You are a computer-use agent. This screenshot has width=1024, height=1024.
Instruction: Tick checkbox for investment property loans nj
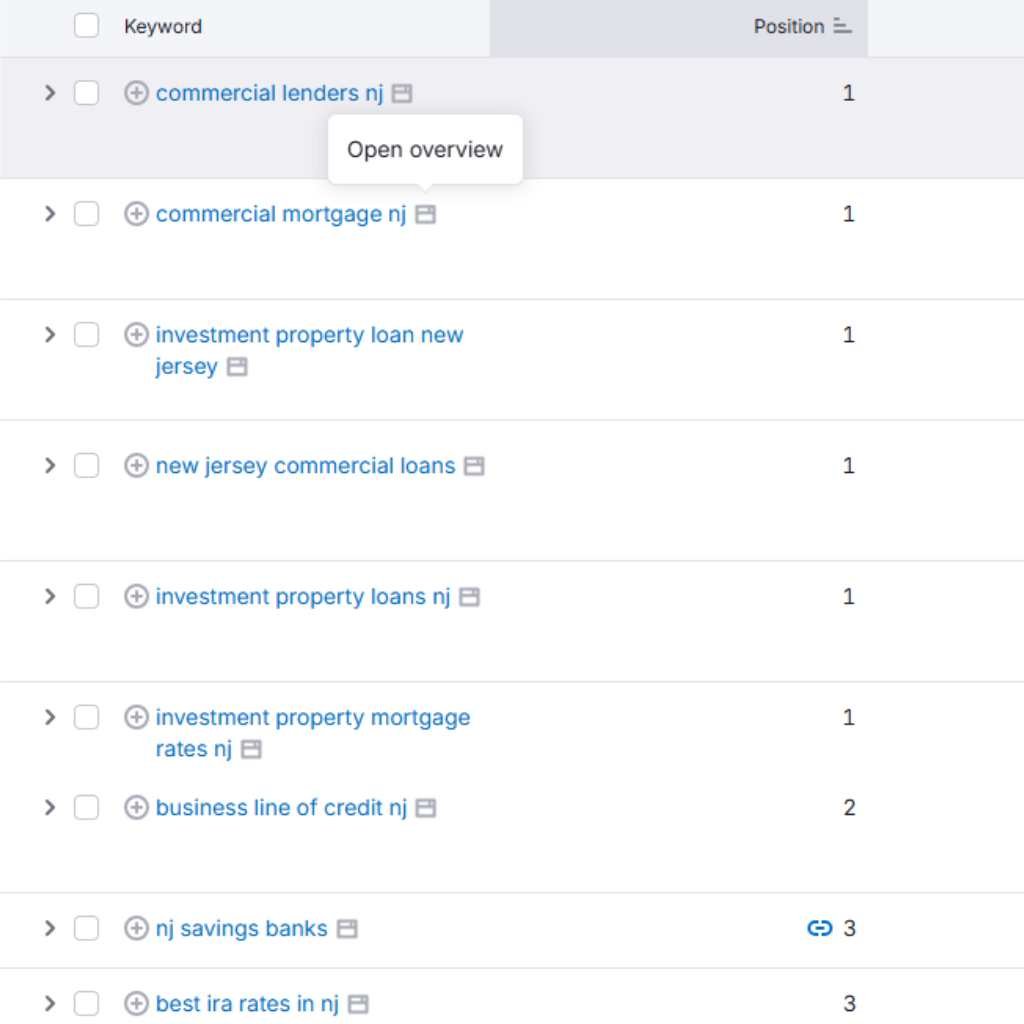coord(87,597)
